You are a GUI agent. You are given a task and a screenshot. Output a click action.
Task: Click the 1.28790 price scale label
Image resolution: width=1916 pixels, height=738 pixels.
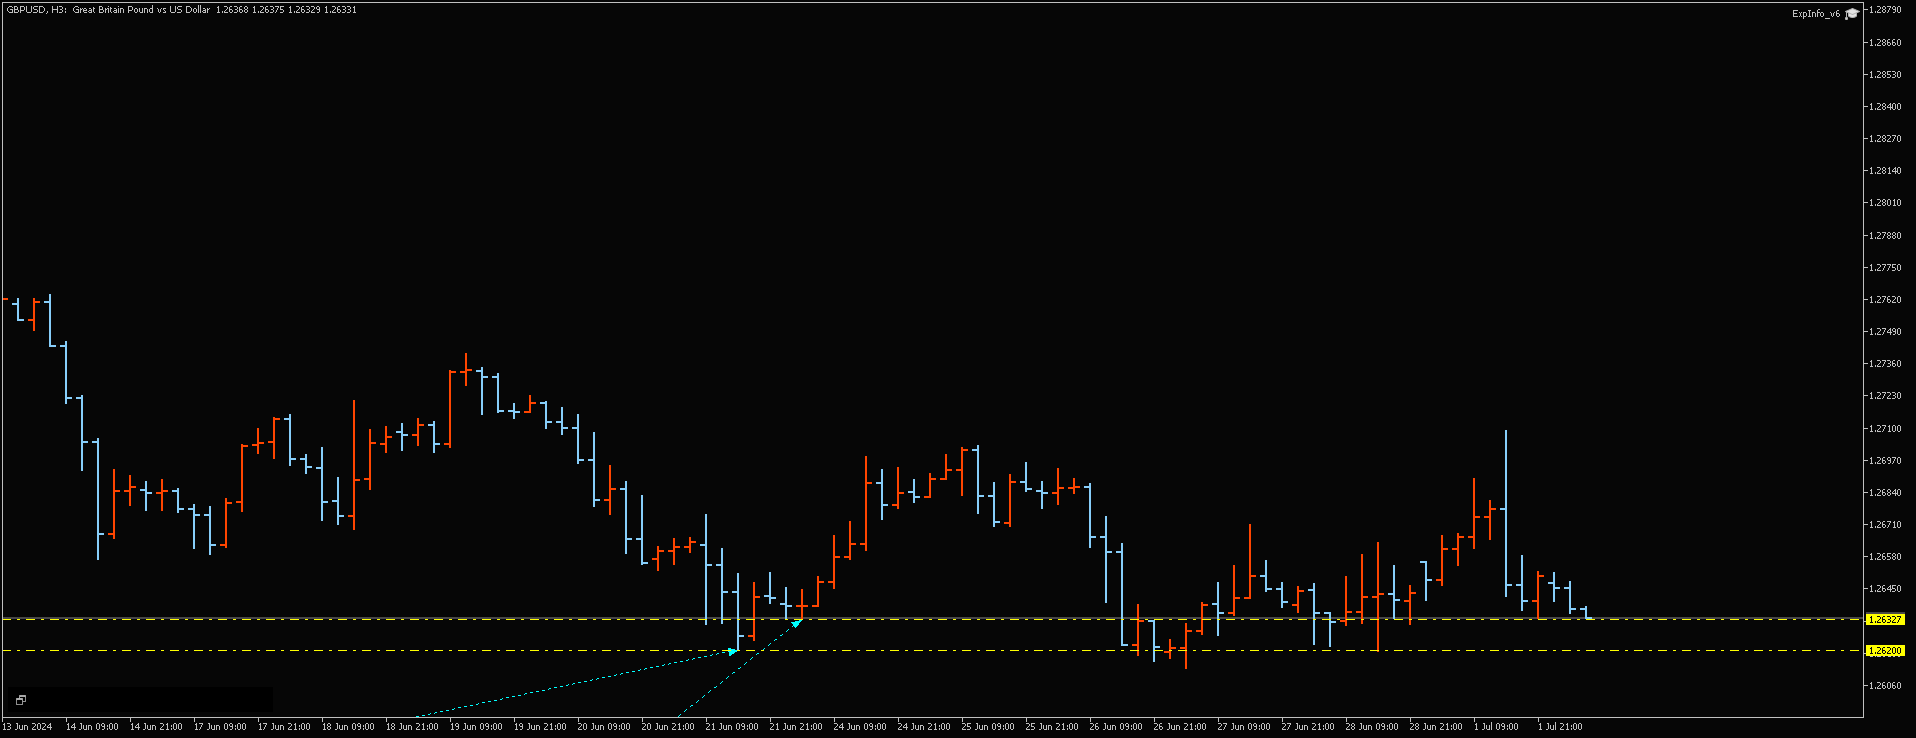tap(1885, 10)
